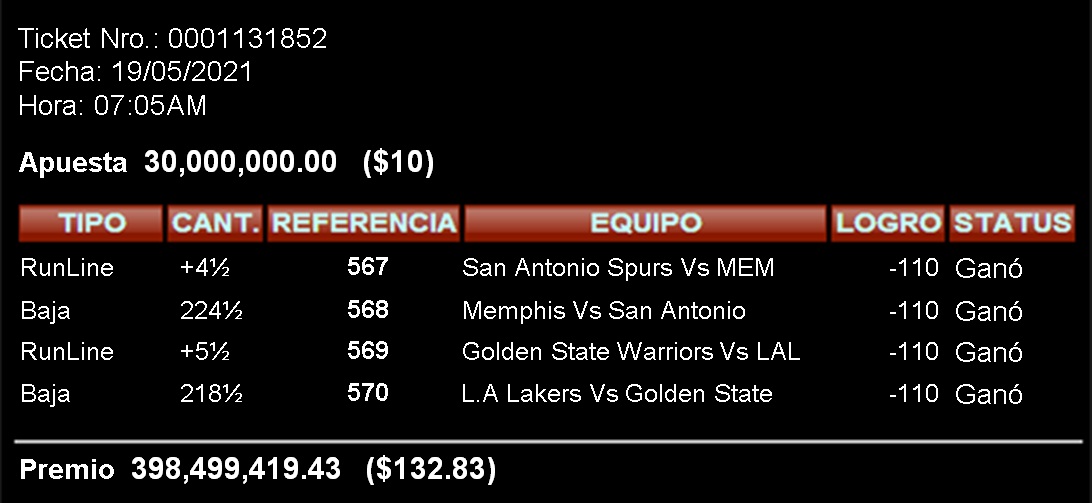Select reference number 567
Screen dimensions: 1092x503
[x=368, y=267]
